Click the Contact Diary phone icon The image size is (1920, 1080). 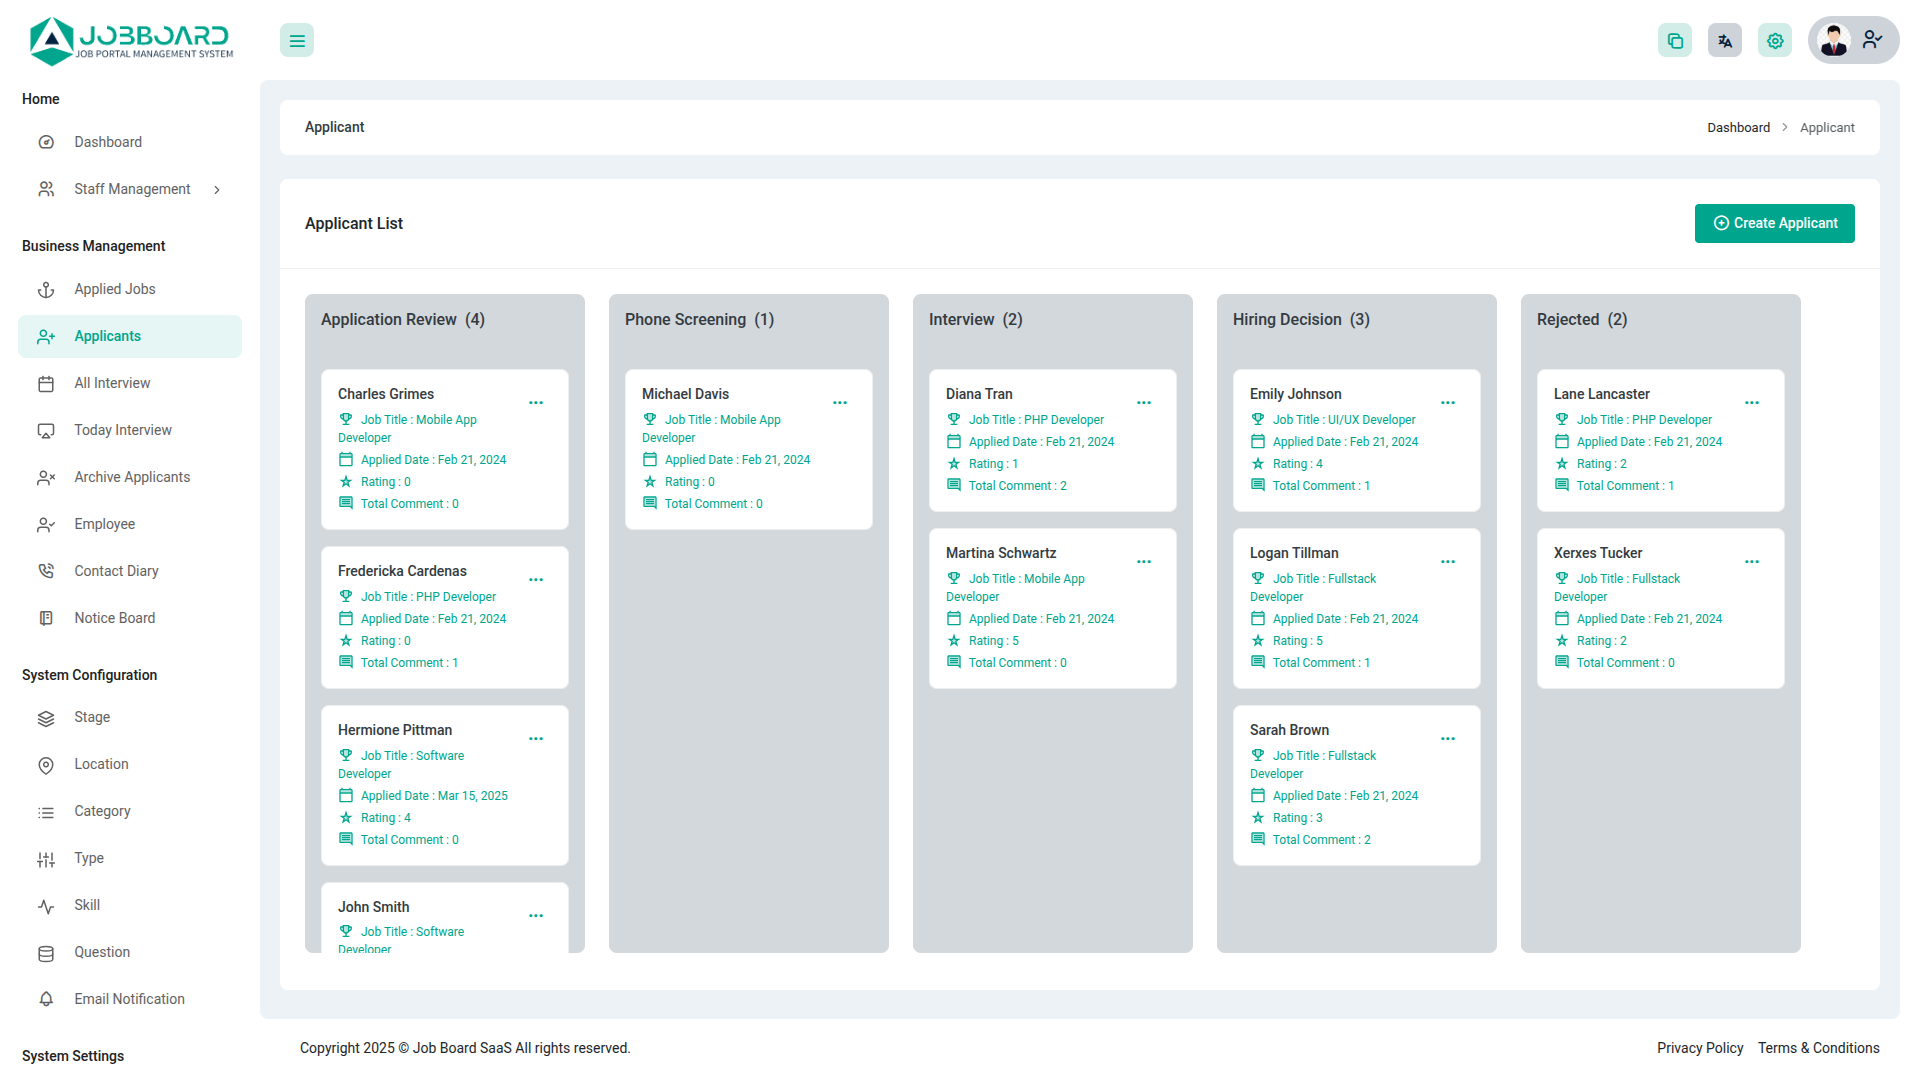46,571
